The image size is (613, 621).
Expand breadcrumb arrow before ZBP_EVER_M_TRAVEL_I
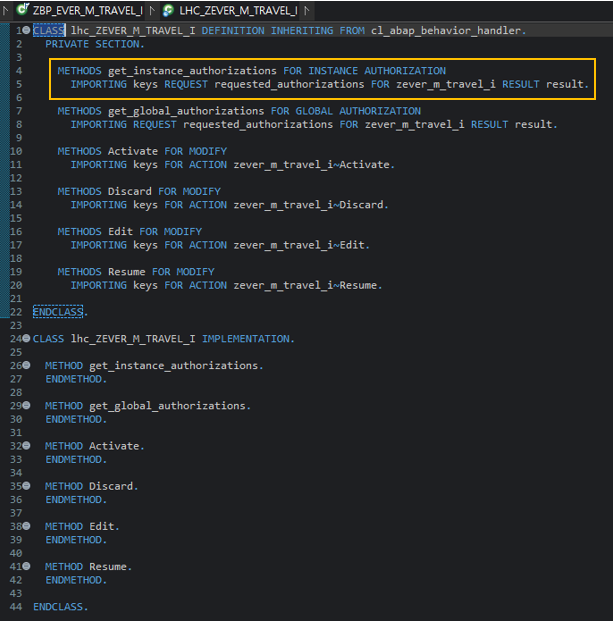pyautogui.click(x=6, y=11)
